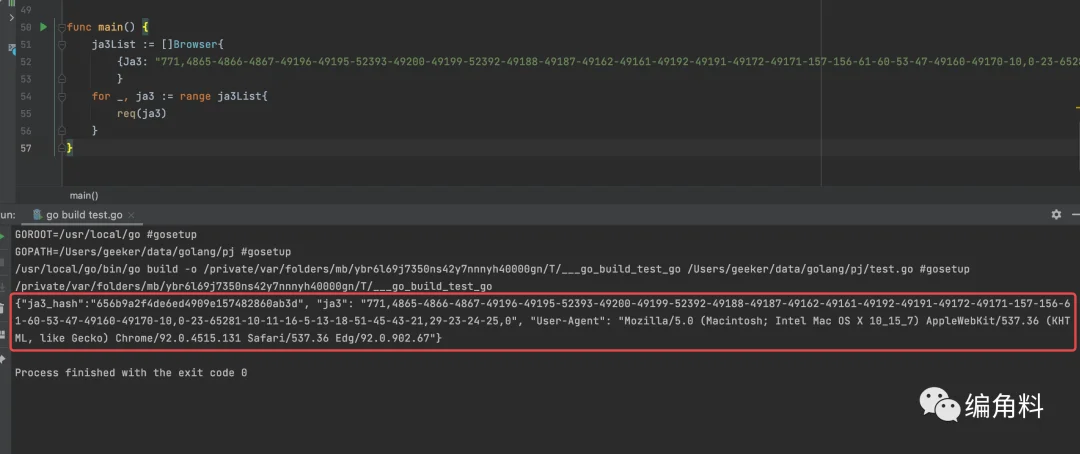This screenshot has width=1080, height=454.
Task: Click the GOPATH=/Users/geeker console line
Action: tap(153, 251)
